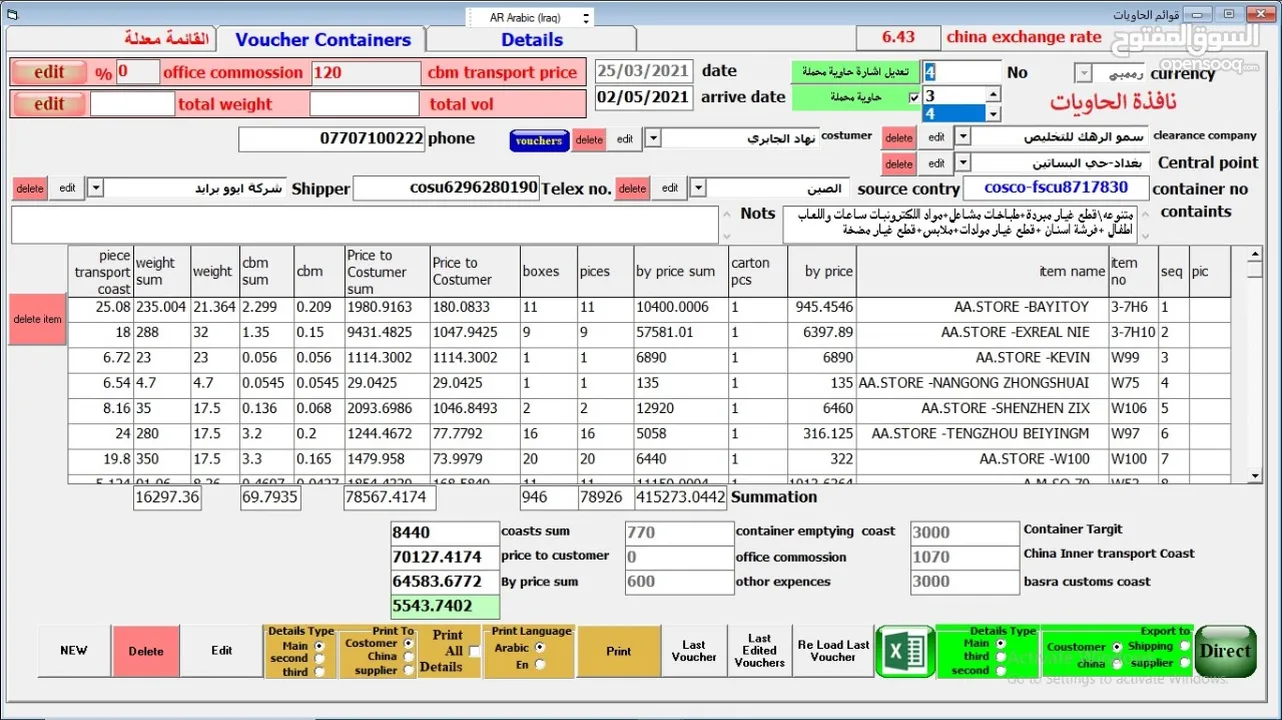Click the container no field cosco-fscu8717830

tap(1055, 187)
